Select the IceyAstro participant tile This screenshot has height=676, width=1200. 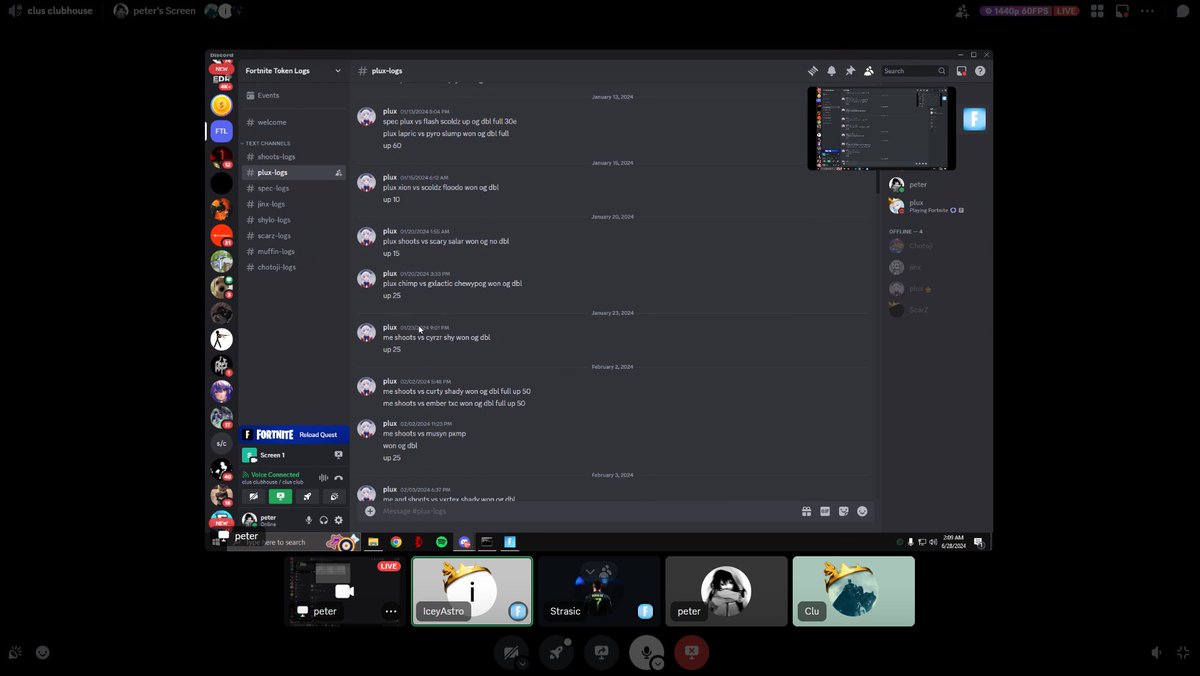pos(472,591)
